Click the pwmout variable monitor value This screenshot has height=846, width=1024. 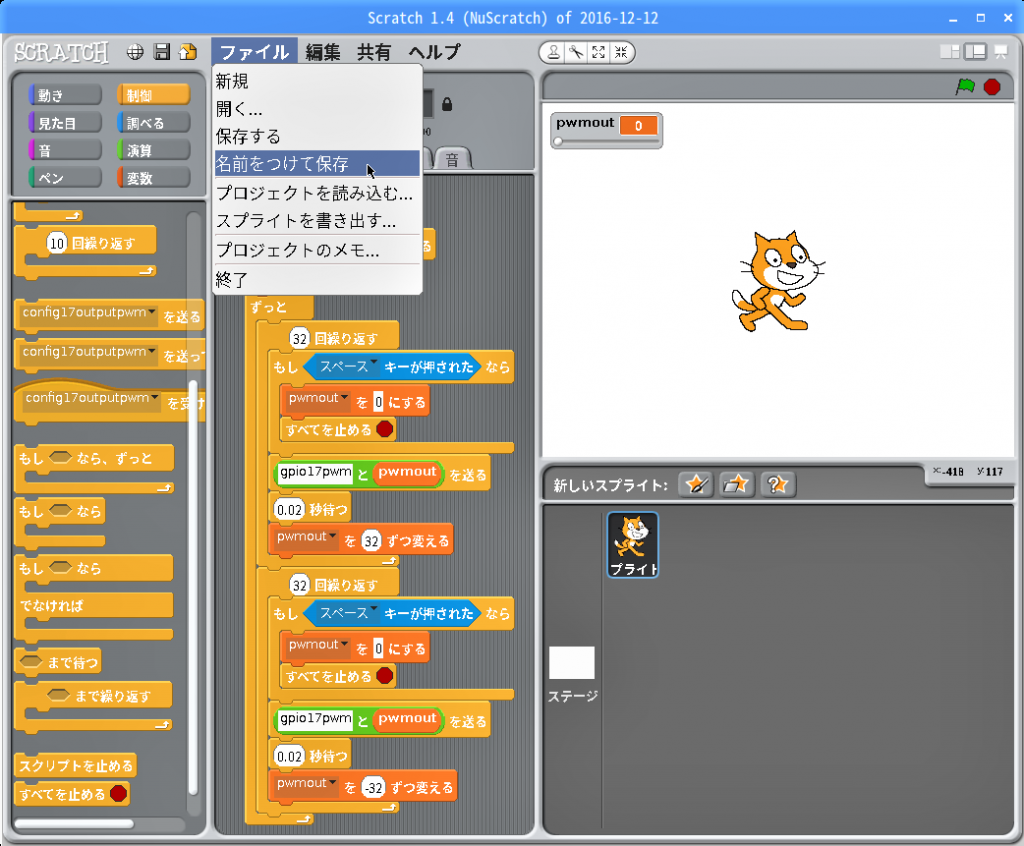tap(638, 125)
